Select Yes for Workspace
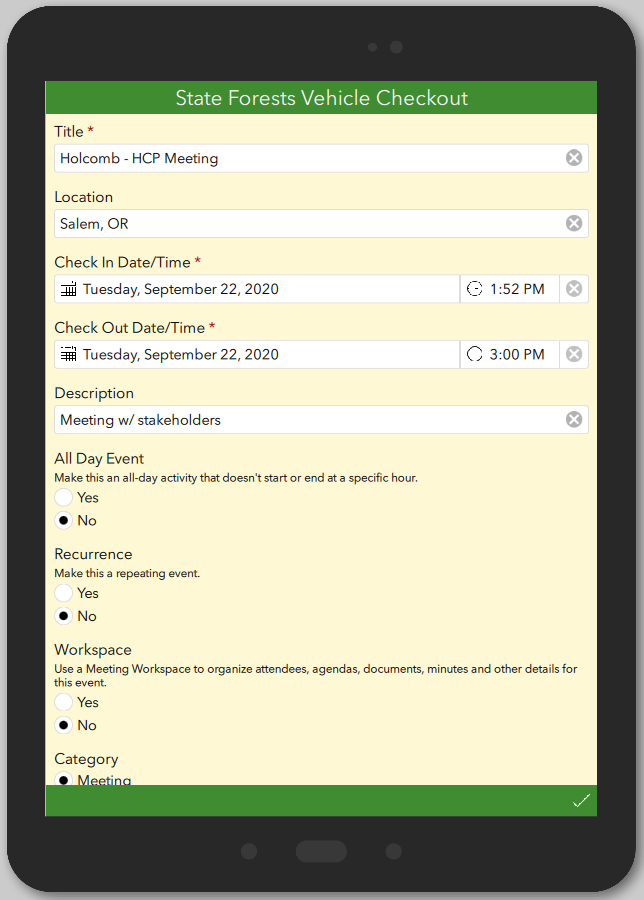644x900 pixels. tap(64, 702)
